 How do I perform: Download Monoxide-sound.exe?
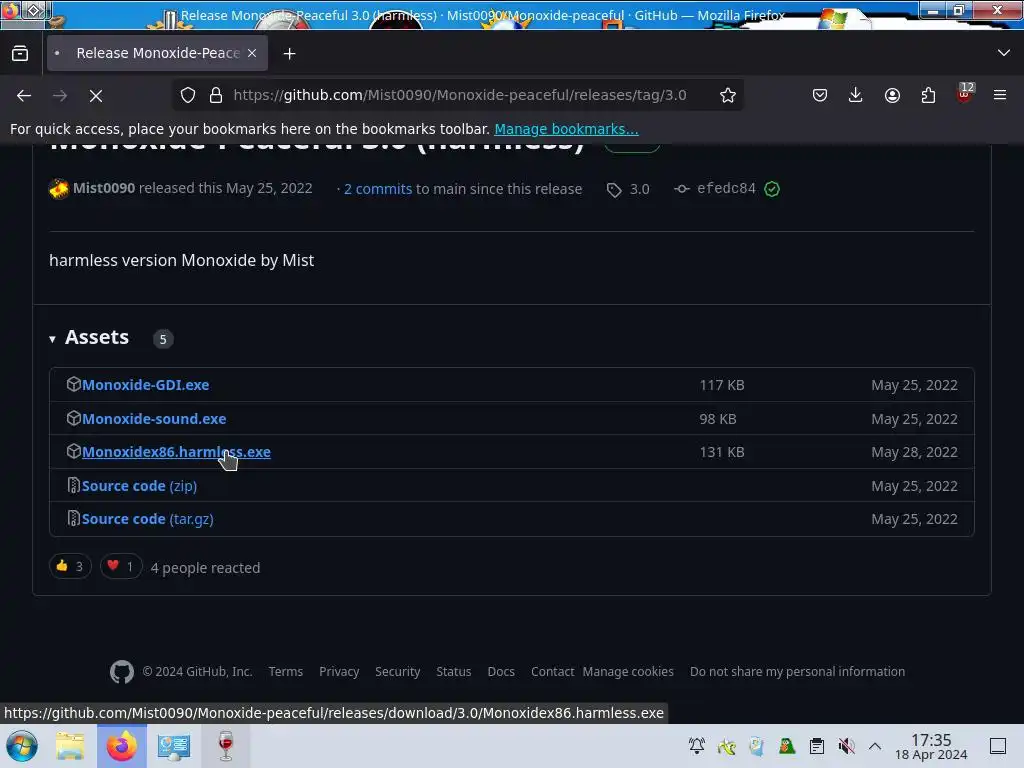point(154,419)
